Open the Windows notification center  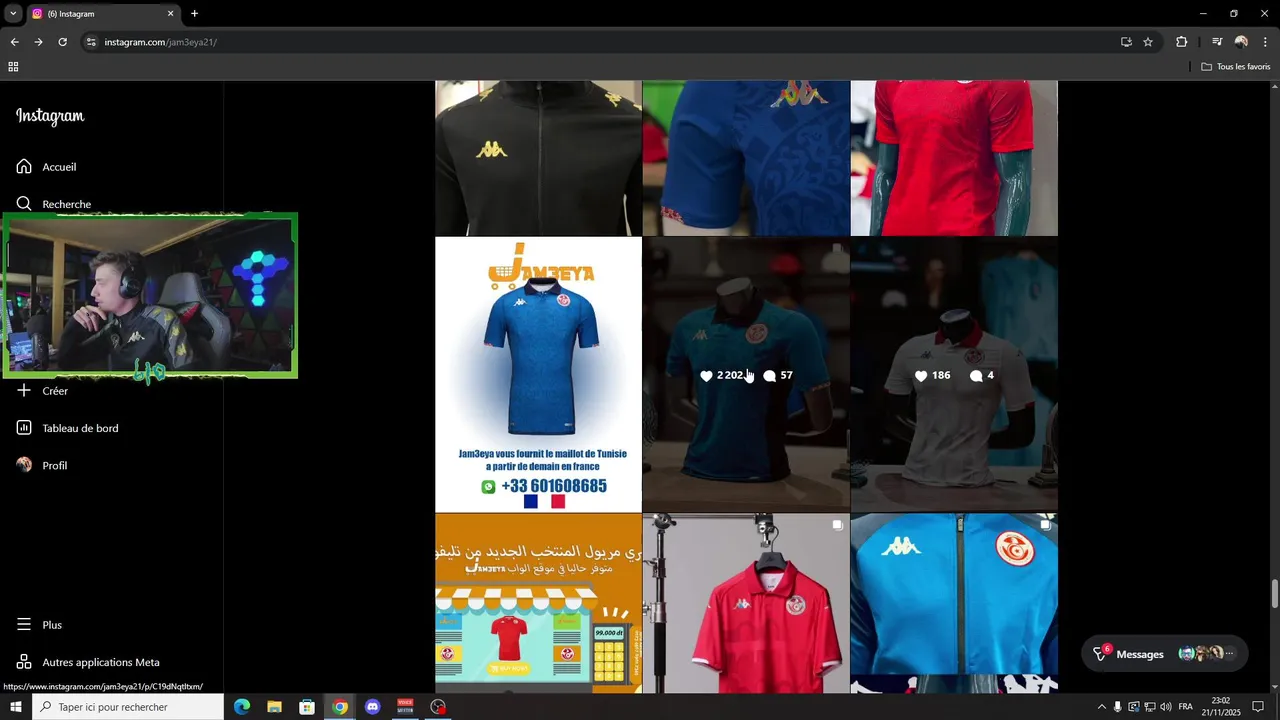[x=1258, y=707]
